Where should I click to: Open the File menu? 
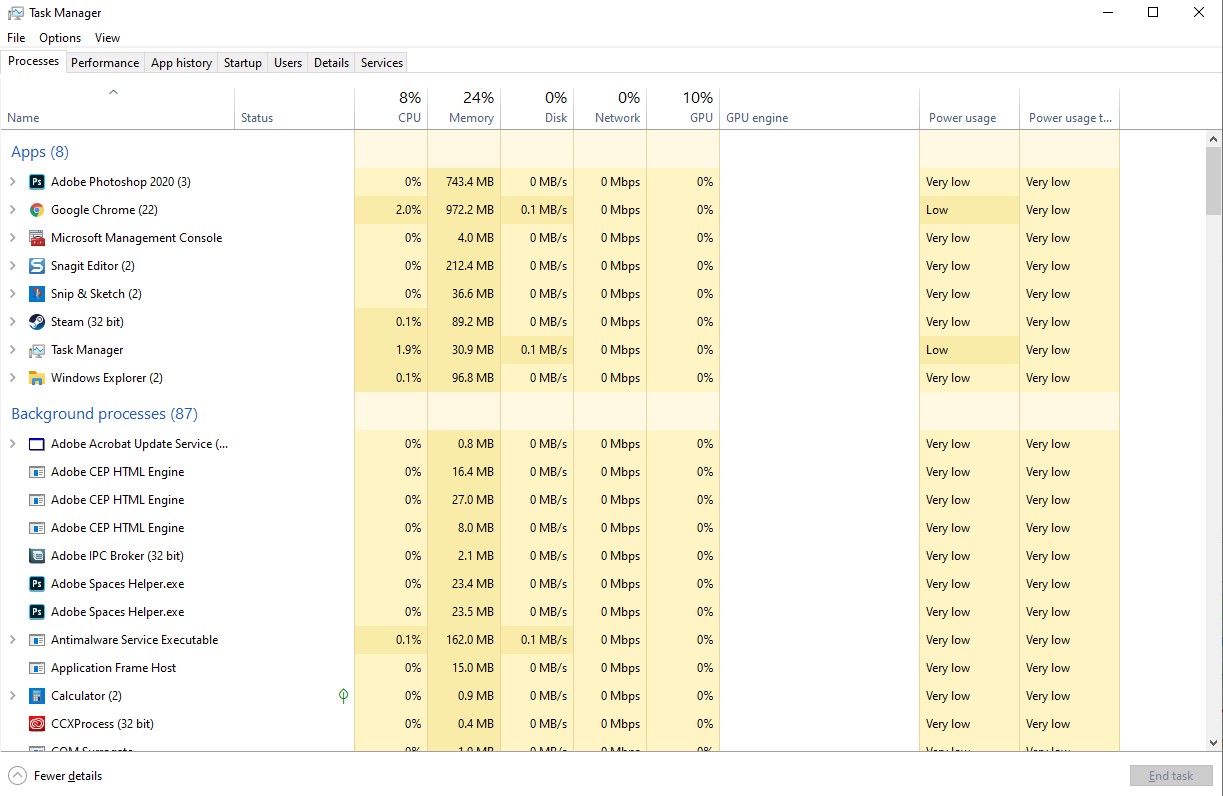click(x=16, y=38)
